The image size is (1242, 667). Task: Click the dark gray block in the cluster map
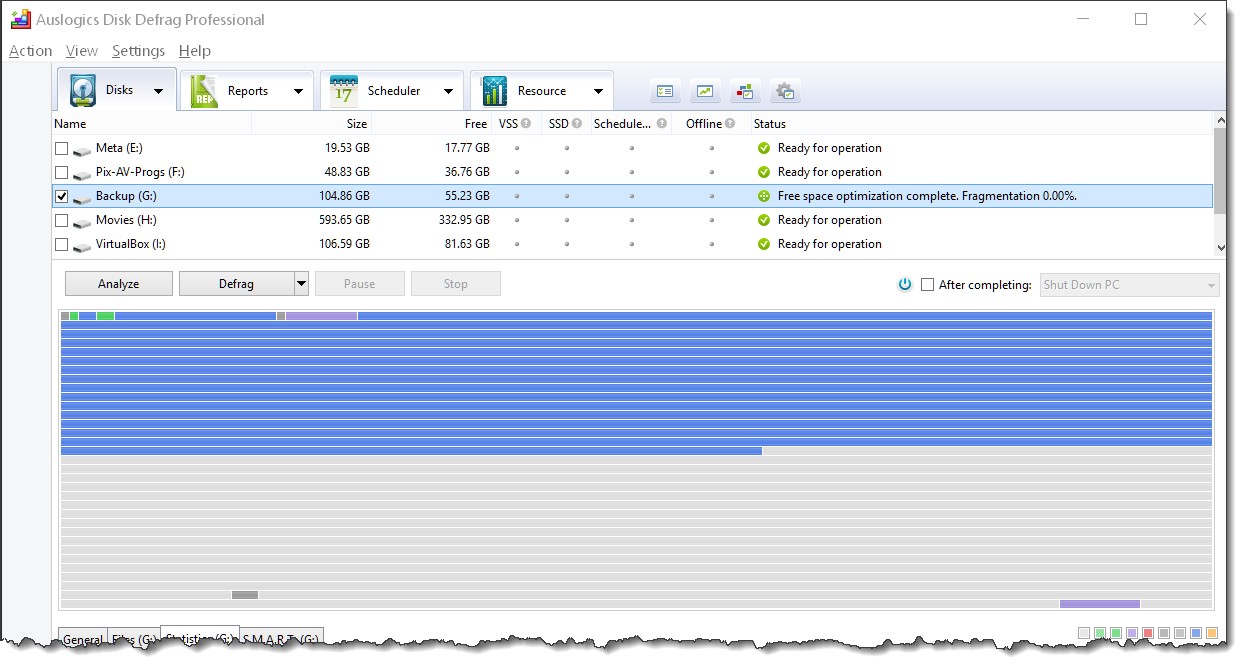pos(245,595)
